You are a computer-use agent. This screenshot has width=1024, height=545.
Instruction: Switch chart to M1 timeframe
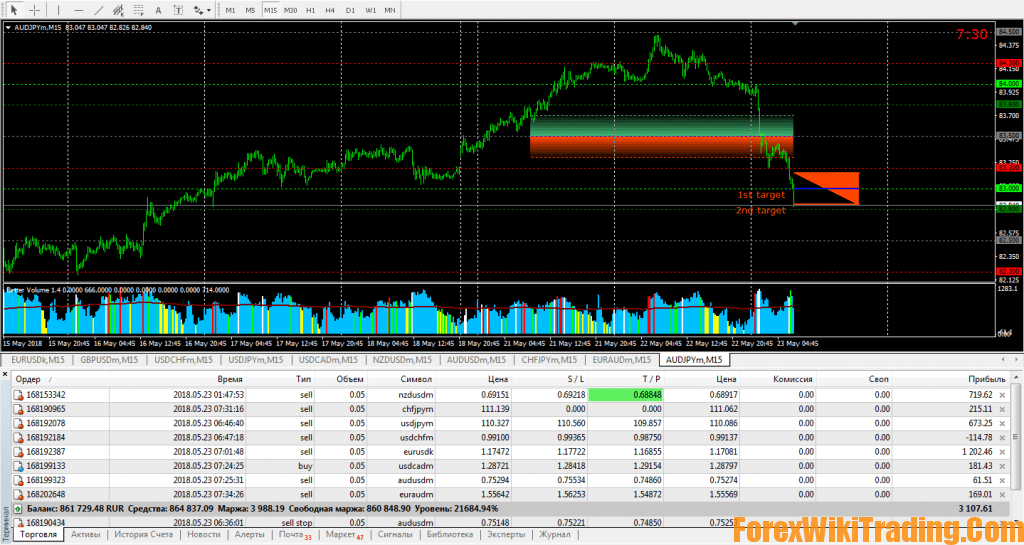[x=231, y=10]
